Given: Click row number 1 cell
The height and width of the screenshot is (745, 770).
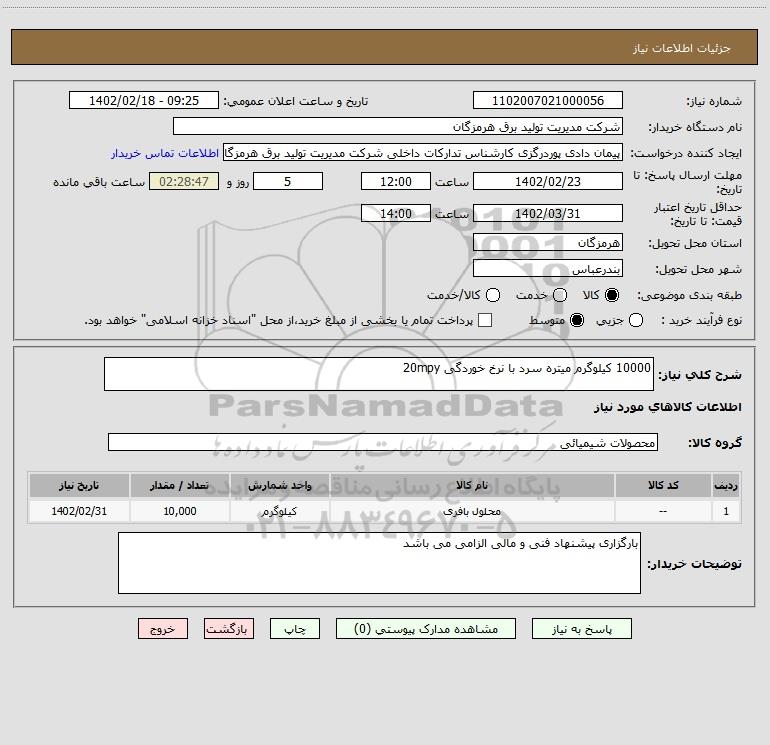Looking at the screenshot, I should coord(726,511).
